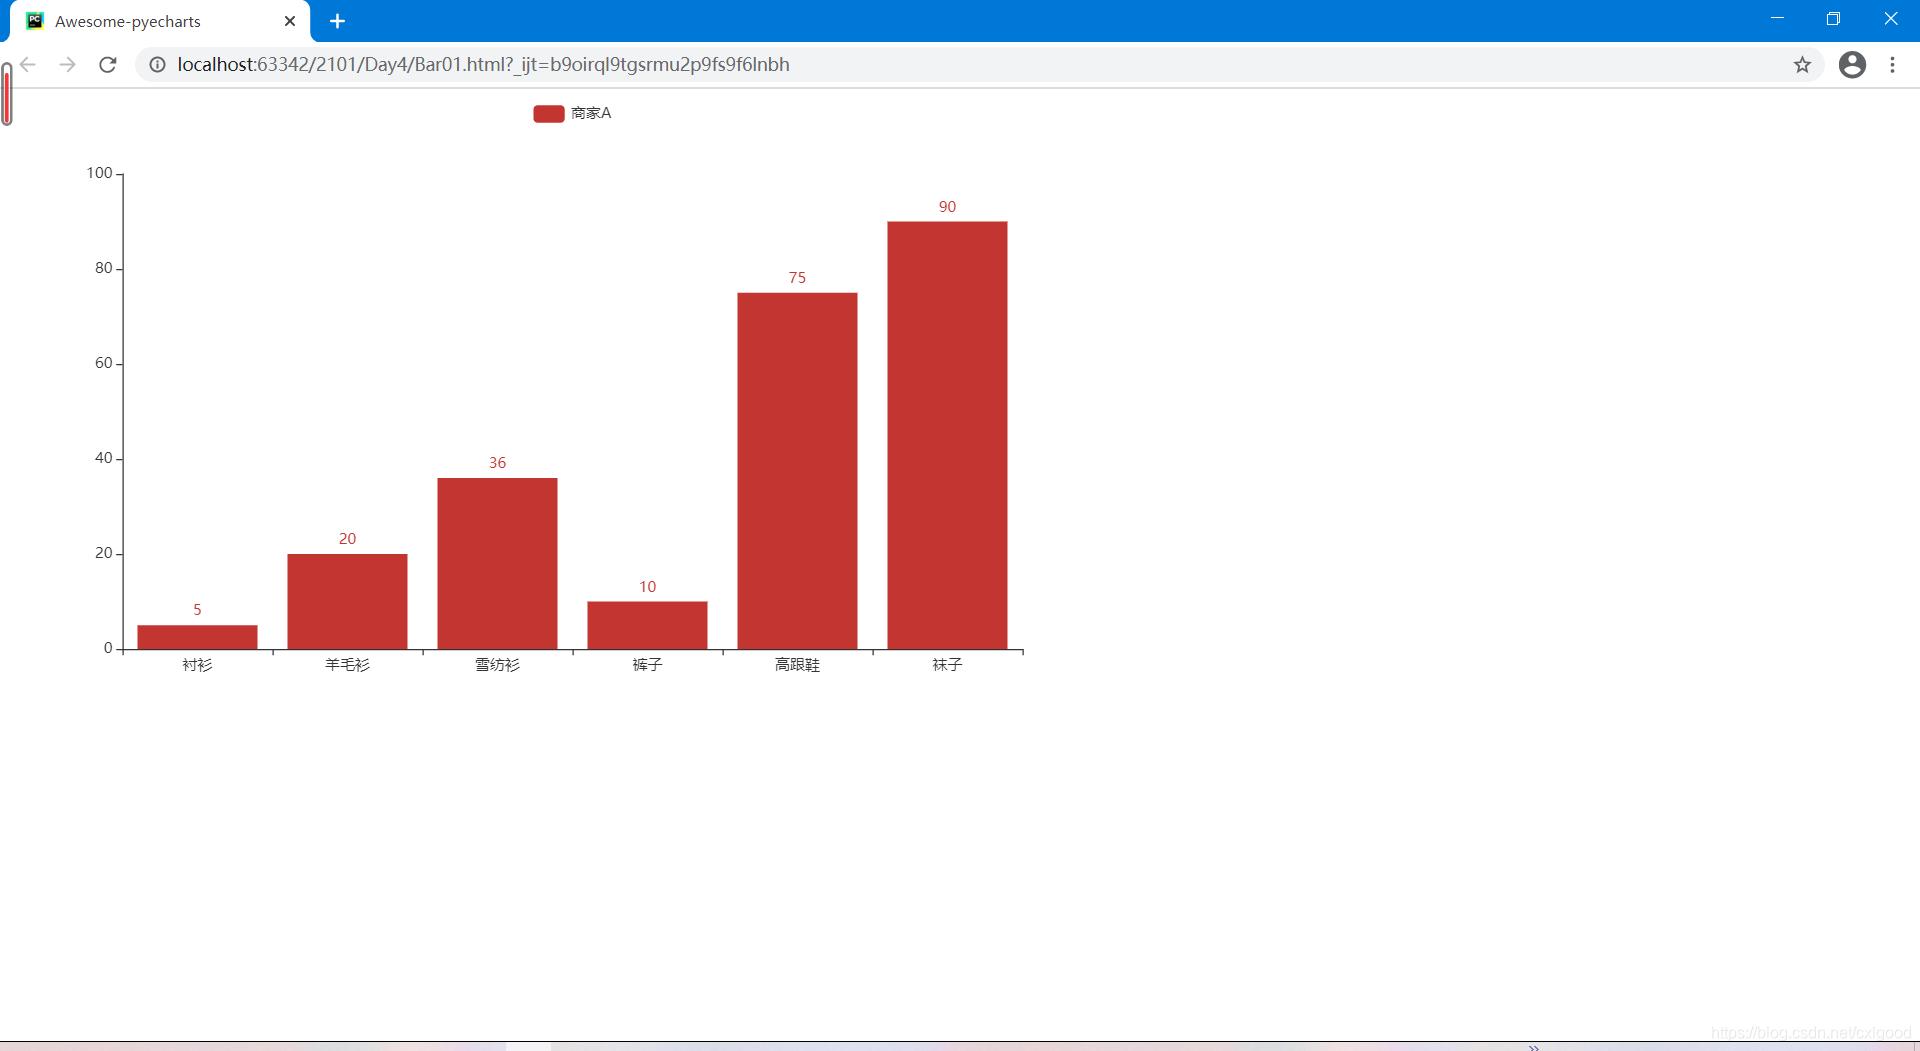
Task: Toggle the 商家A legend series
Action: 572,113
